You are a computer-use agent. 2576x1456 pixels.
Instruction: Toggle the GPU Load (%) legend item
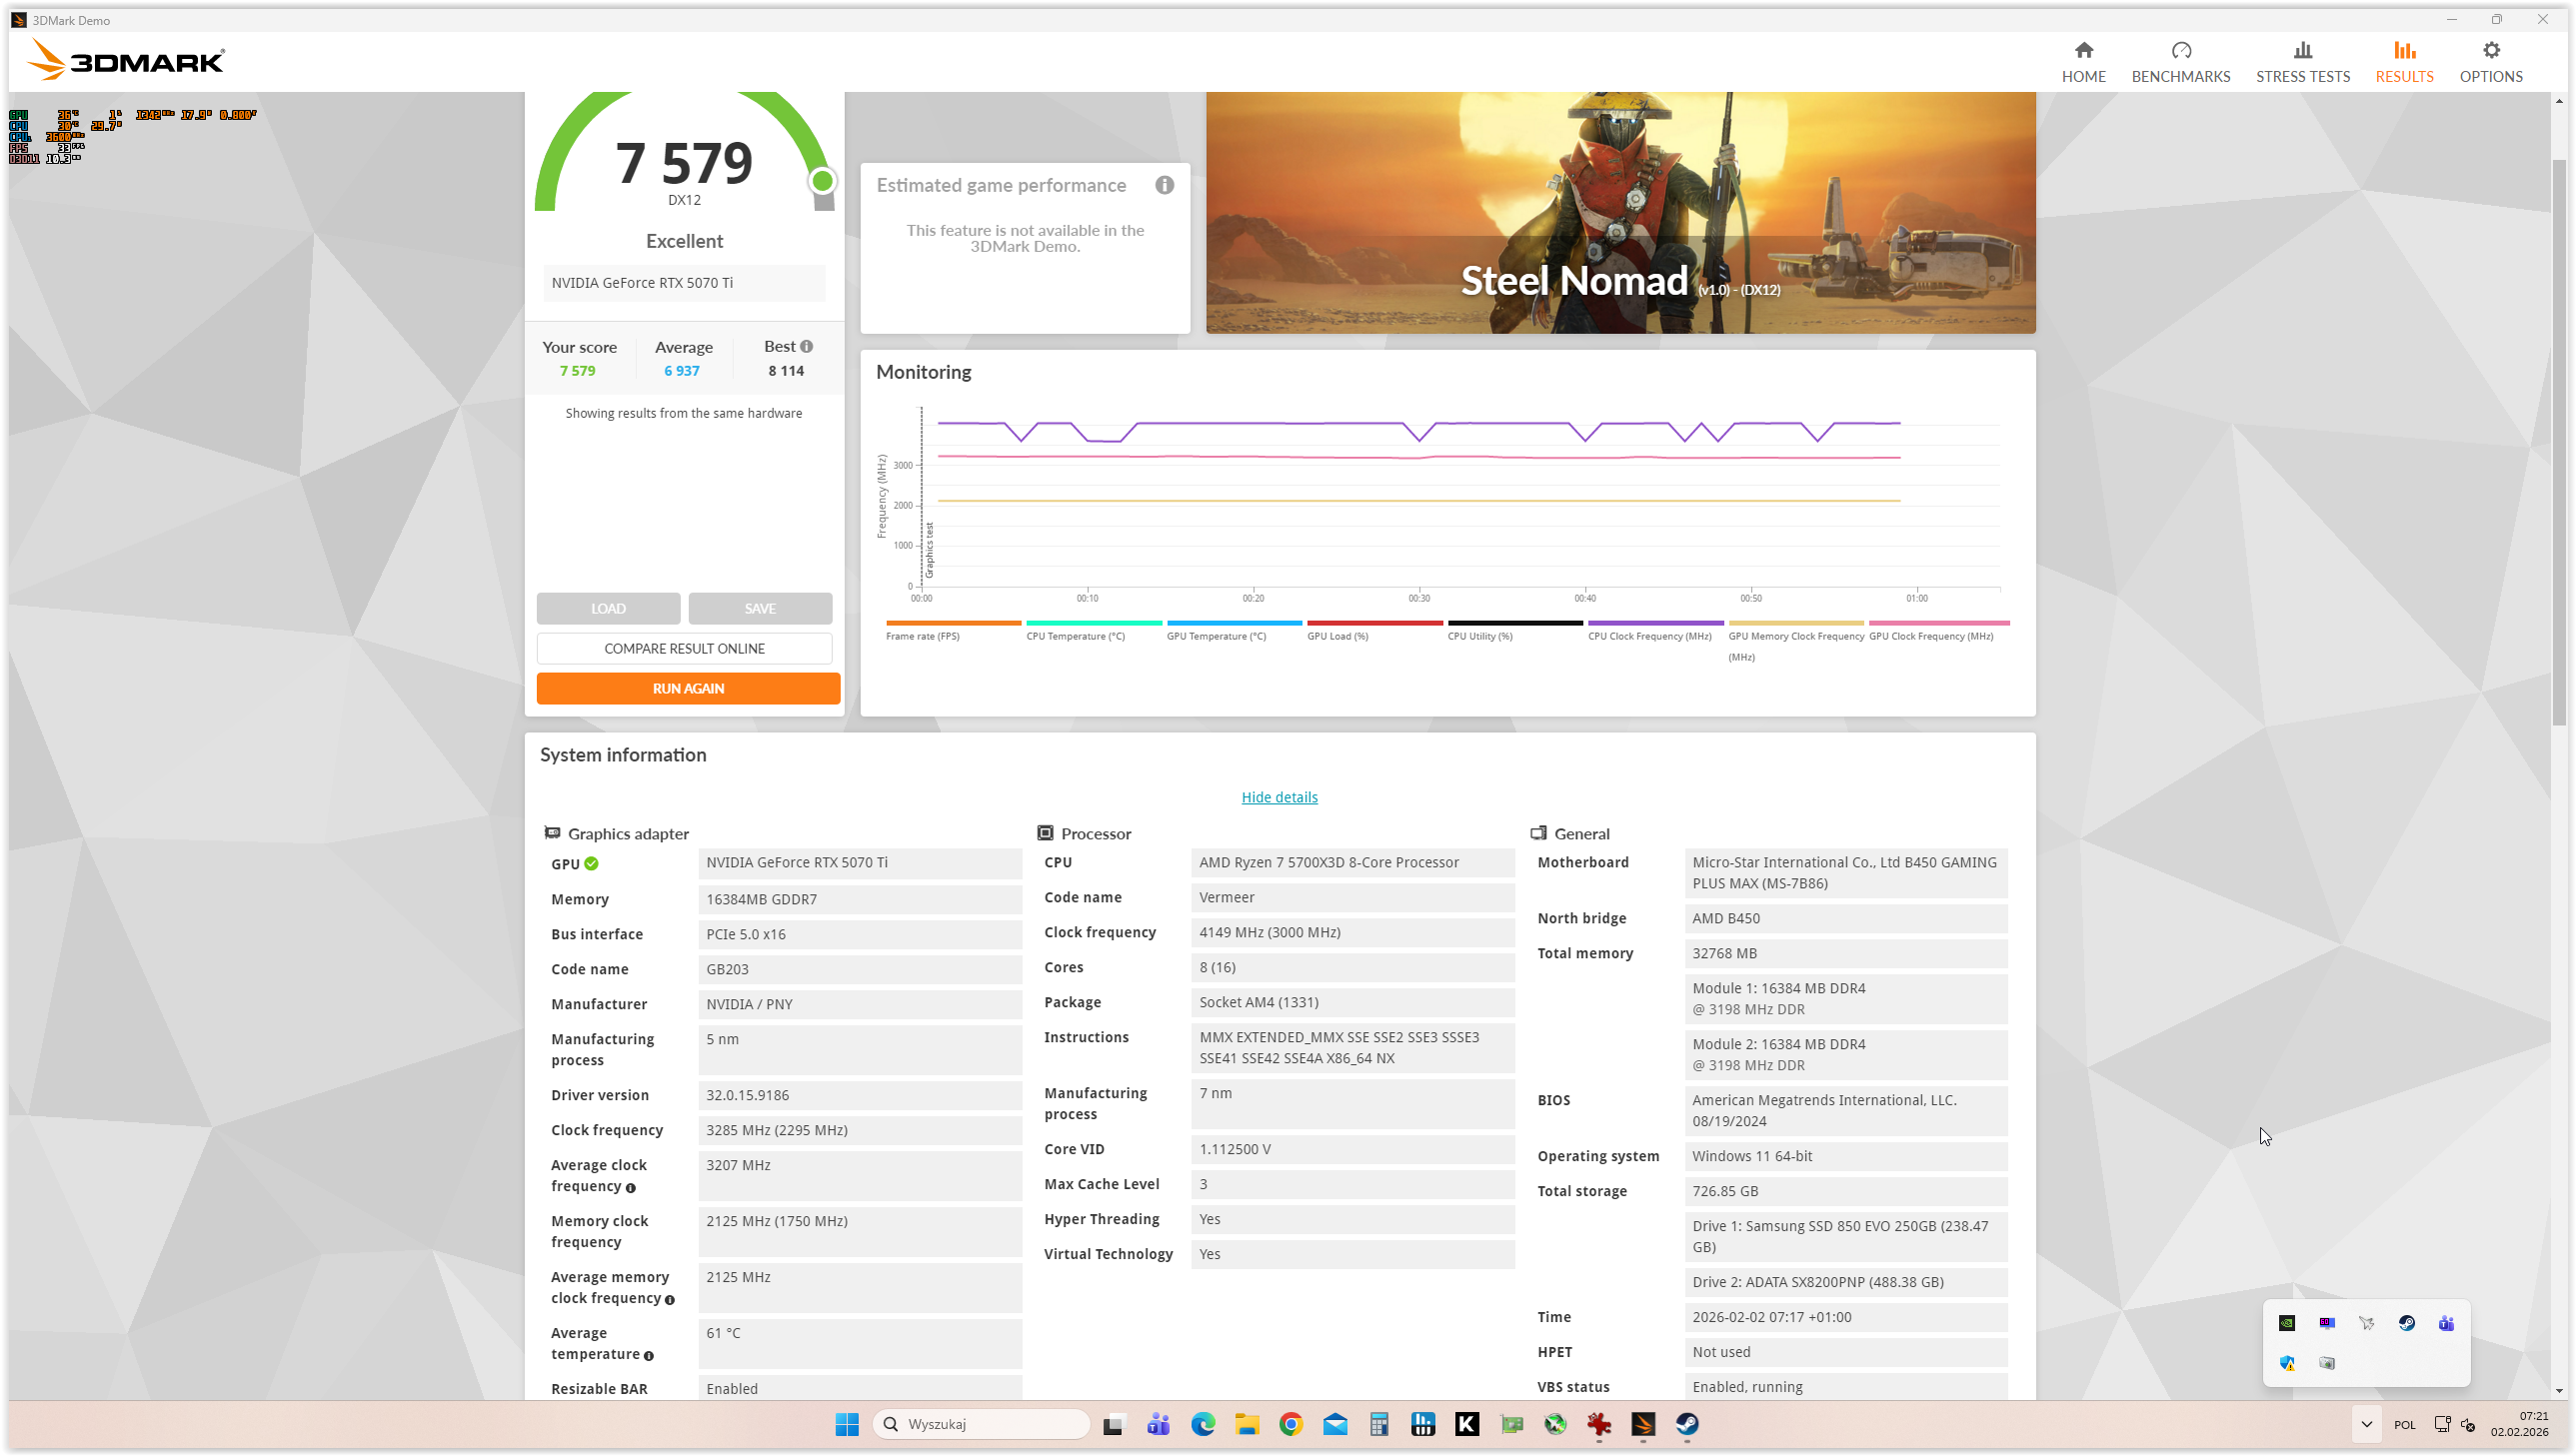click(1337, 636)
